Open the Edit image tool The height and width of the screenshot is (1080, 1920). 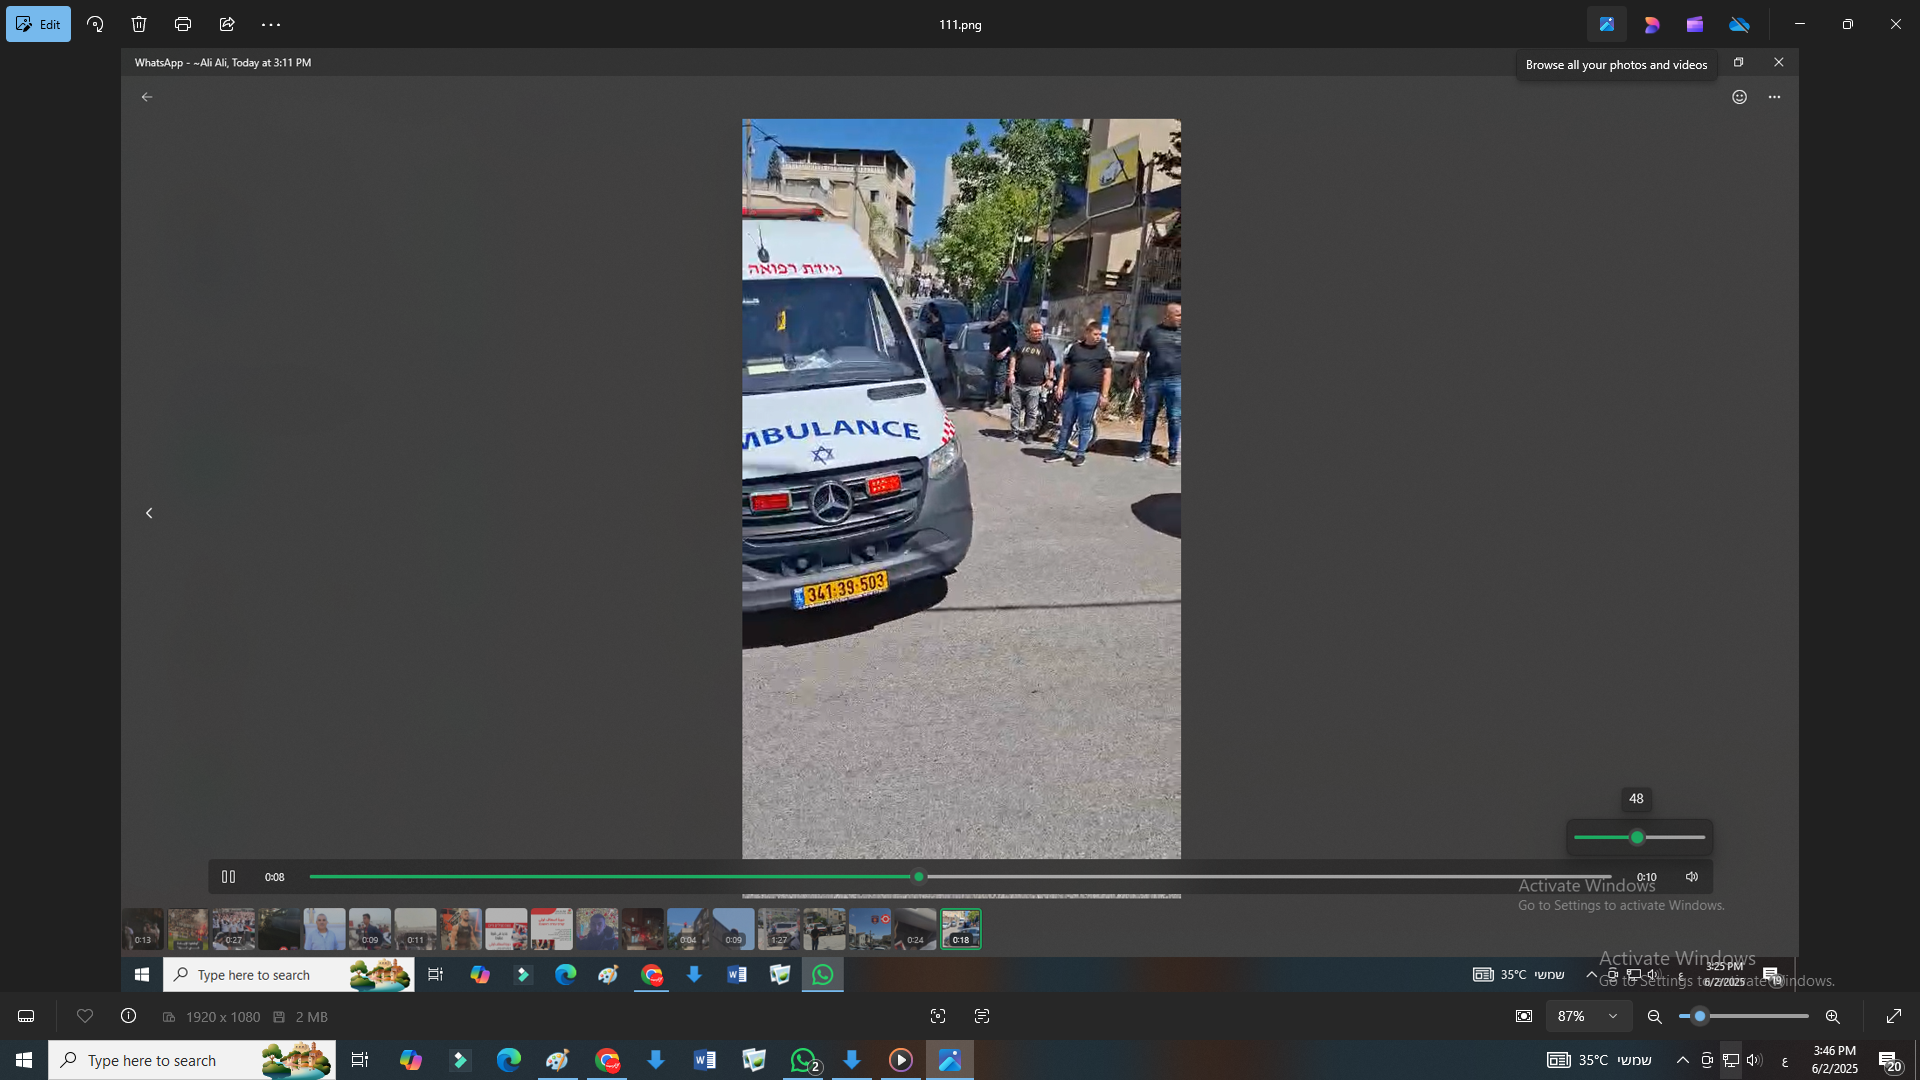[x=38, y=24]
